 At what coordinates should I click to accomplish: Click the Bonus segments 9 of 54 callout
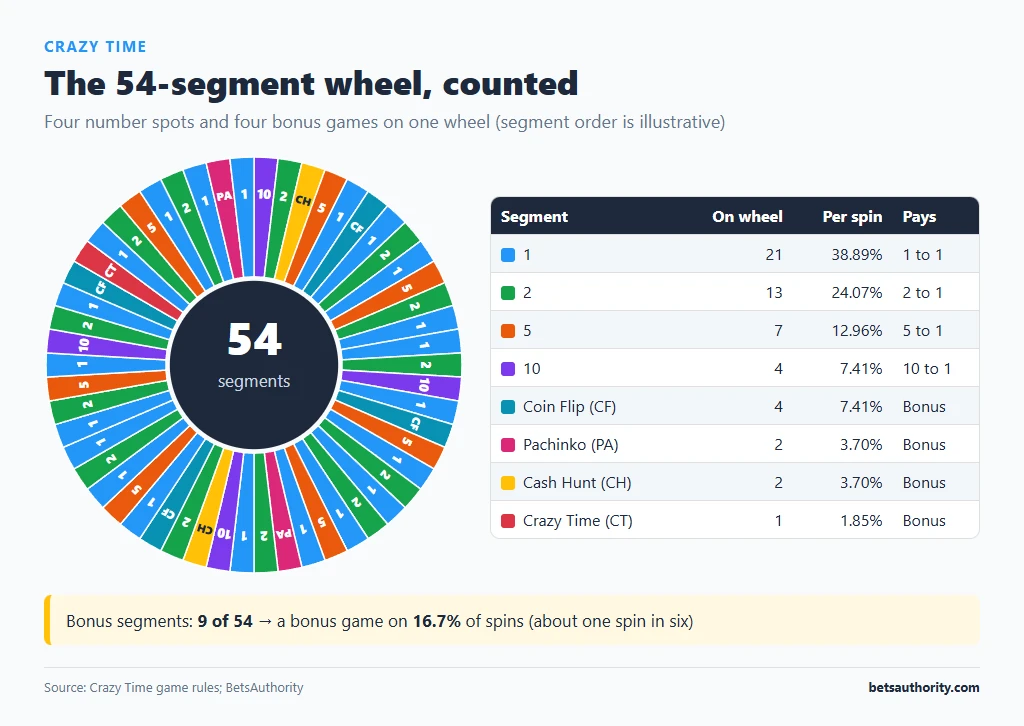click(511, 620)
